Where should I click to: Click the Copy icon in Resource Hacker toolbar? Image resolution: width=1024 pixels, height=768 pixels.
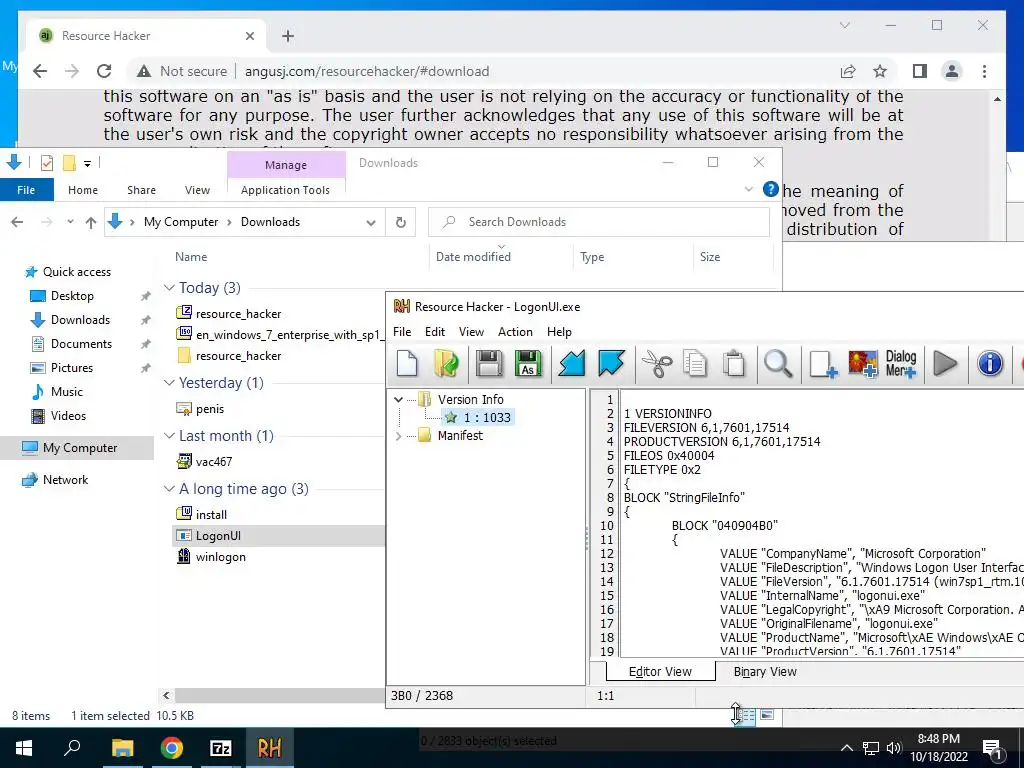[695, 363]
